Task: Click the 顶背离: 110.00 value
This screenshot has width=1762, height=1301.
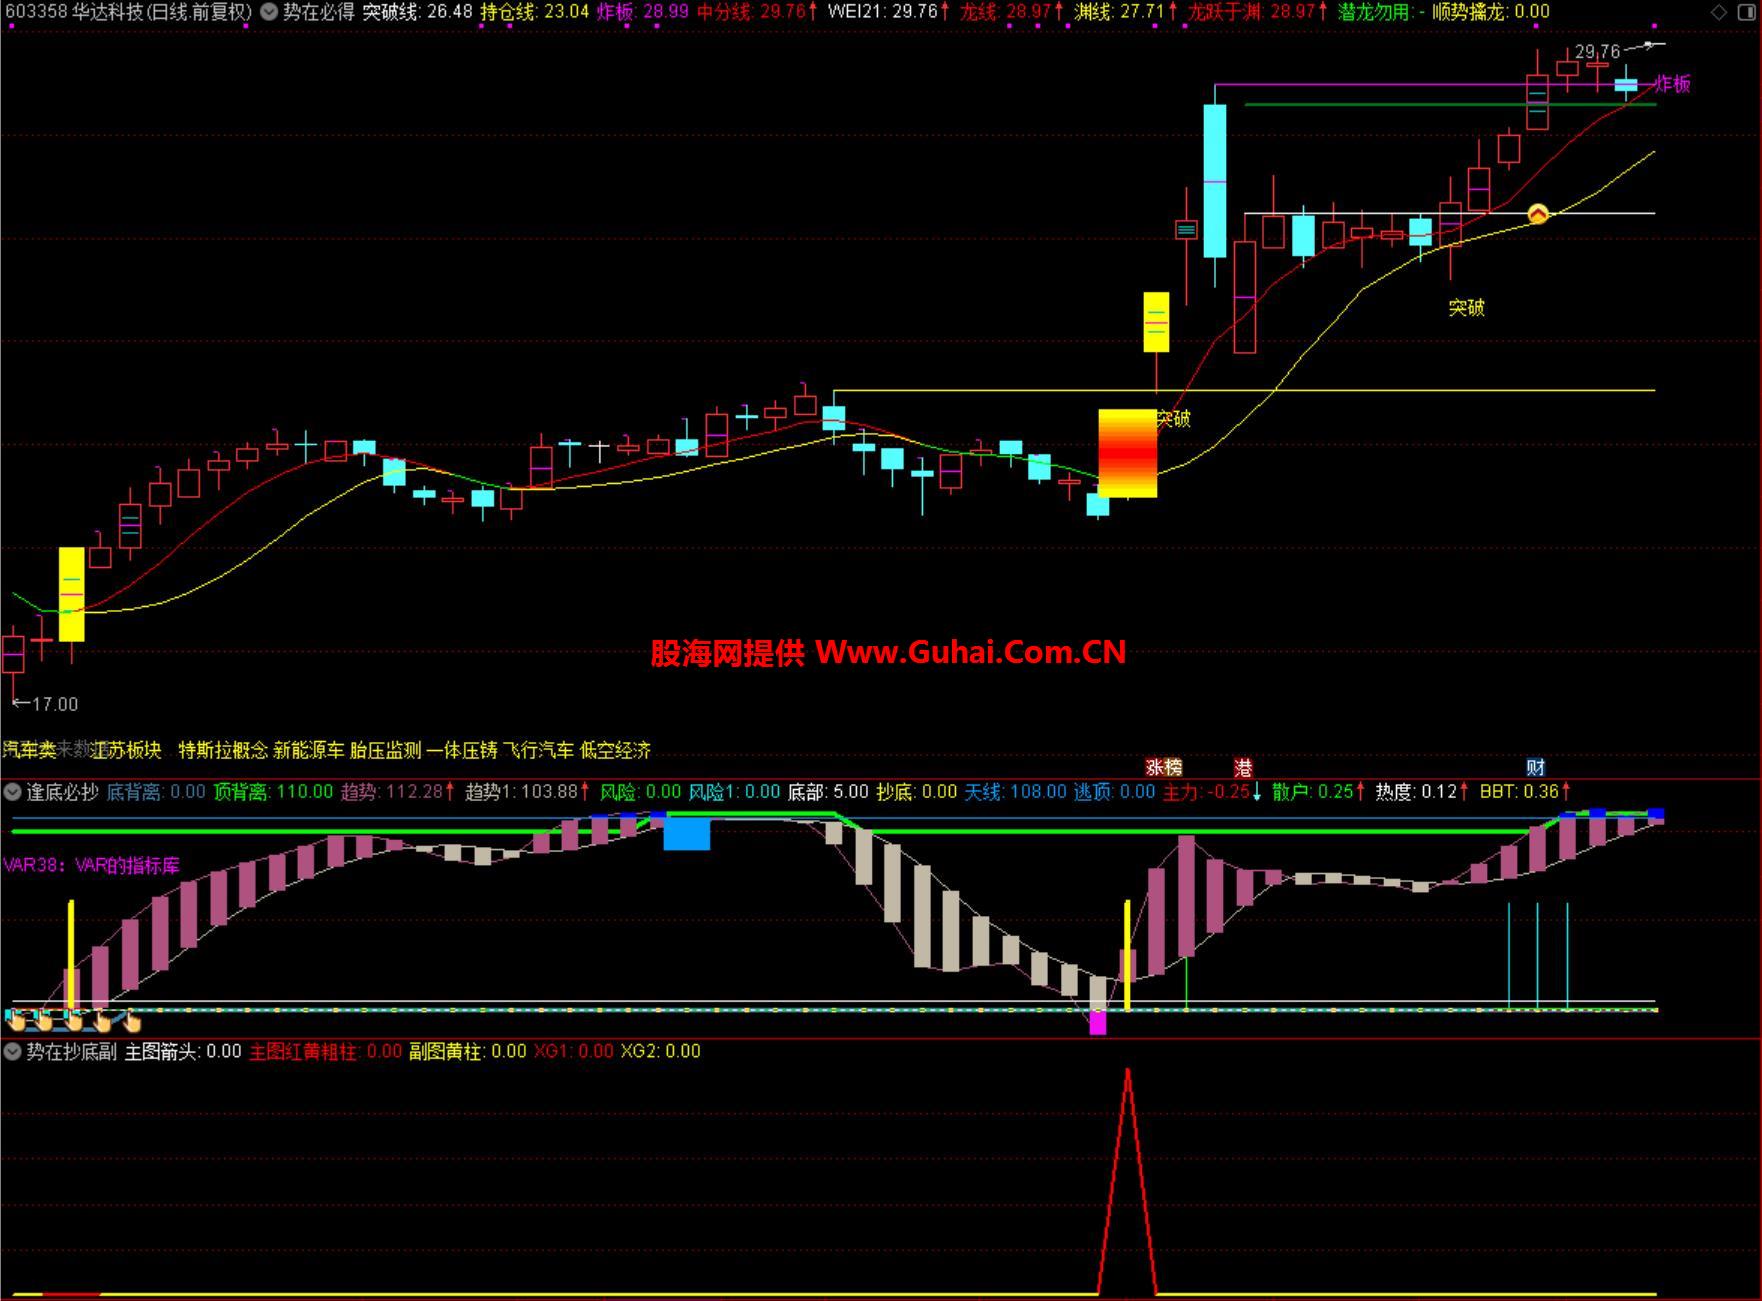Action: coord(273,792)
